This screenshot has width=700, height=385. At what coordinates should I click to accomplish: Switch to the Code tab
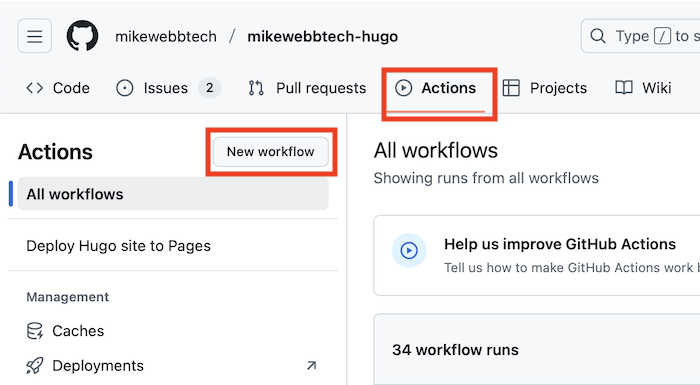58,88
